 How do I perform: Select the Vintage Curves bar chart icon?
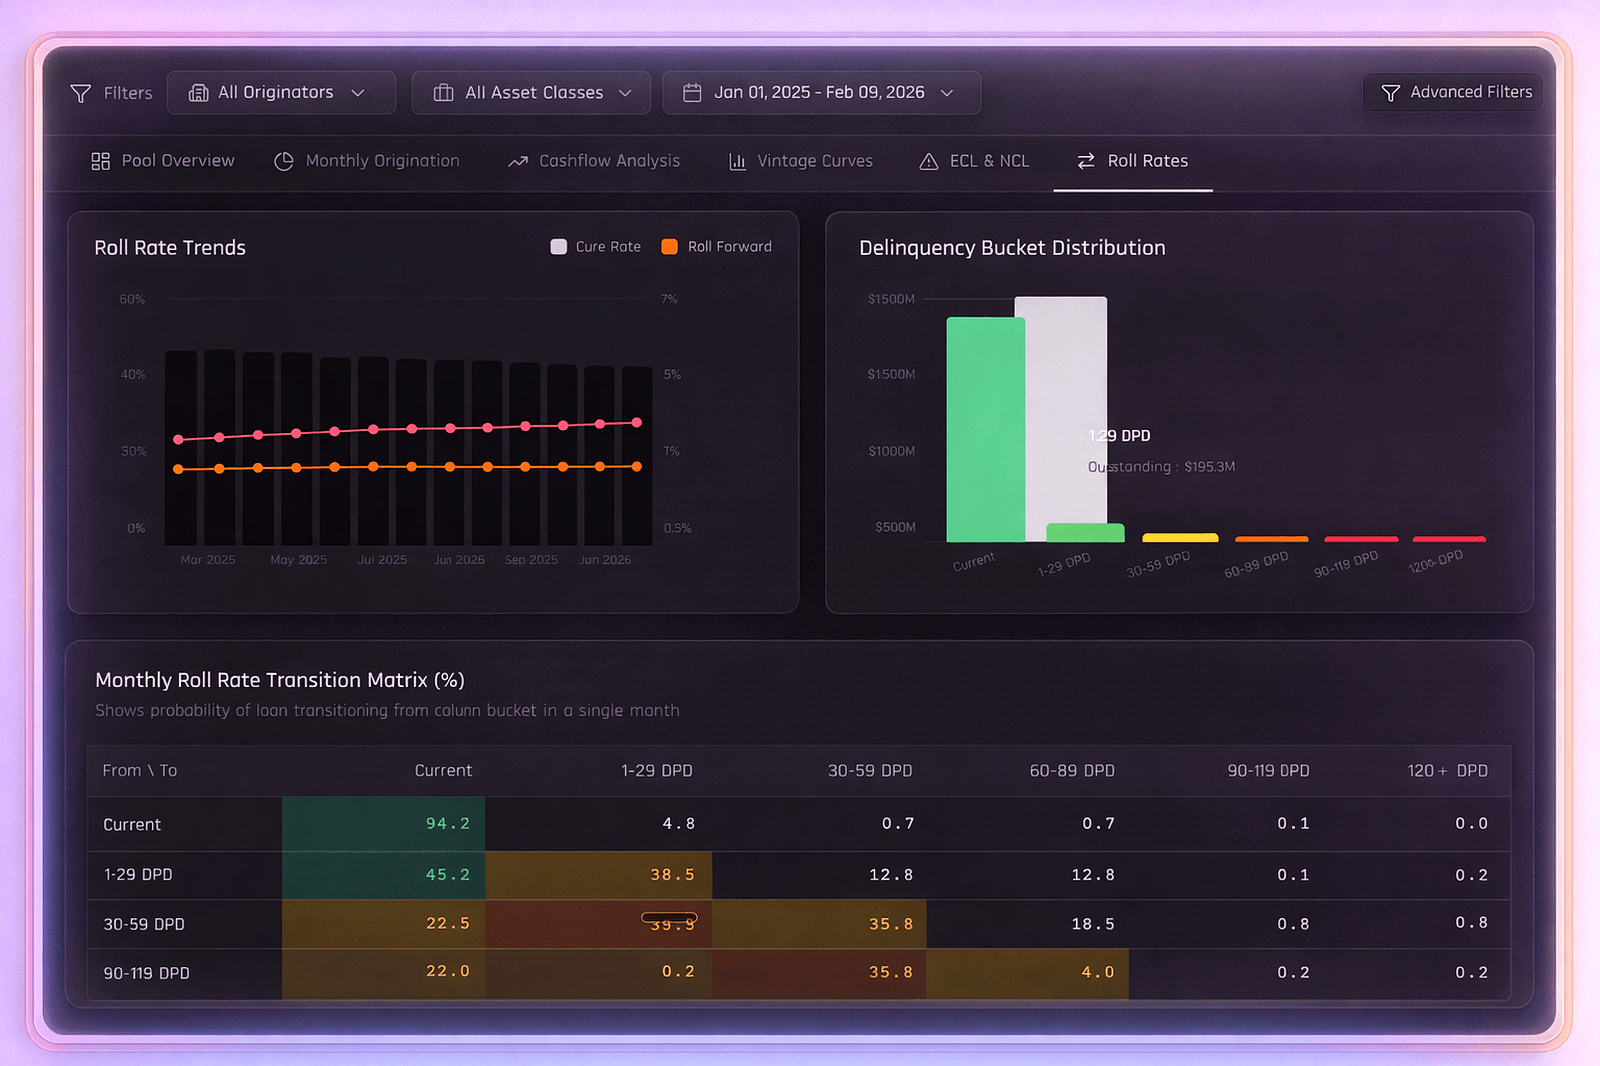coord(736,161)
